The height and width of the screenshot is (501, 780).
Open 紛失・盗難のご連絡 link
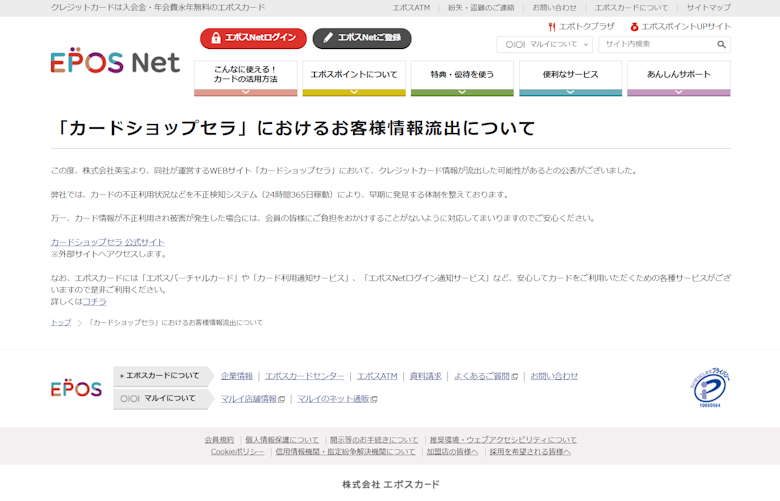point(481,8)
